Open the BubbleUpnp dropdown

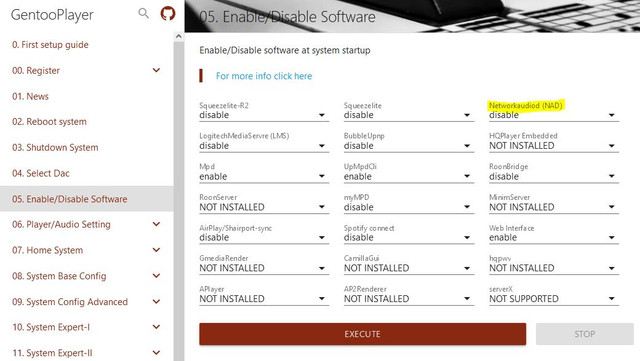tap(409, 146)
